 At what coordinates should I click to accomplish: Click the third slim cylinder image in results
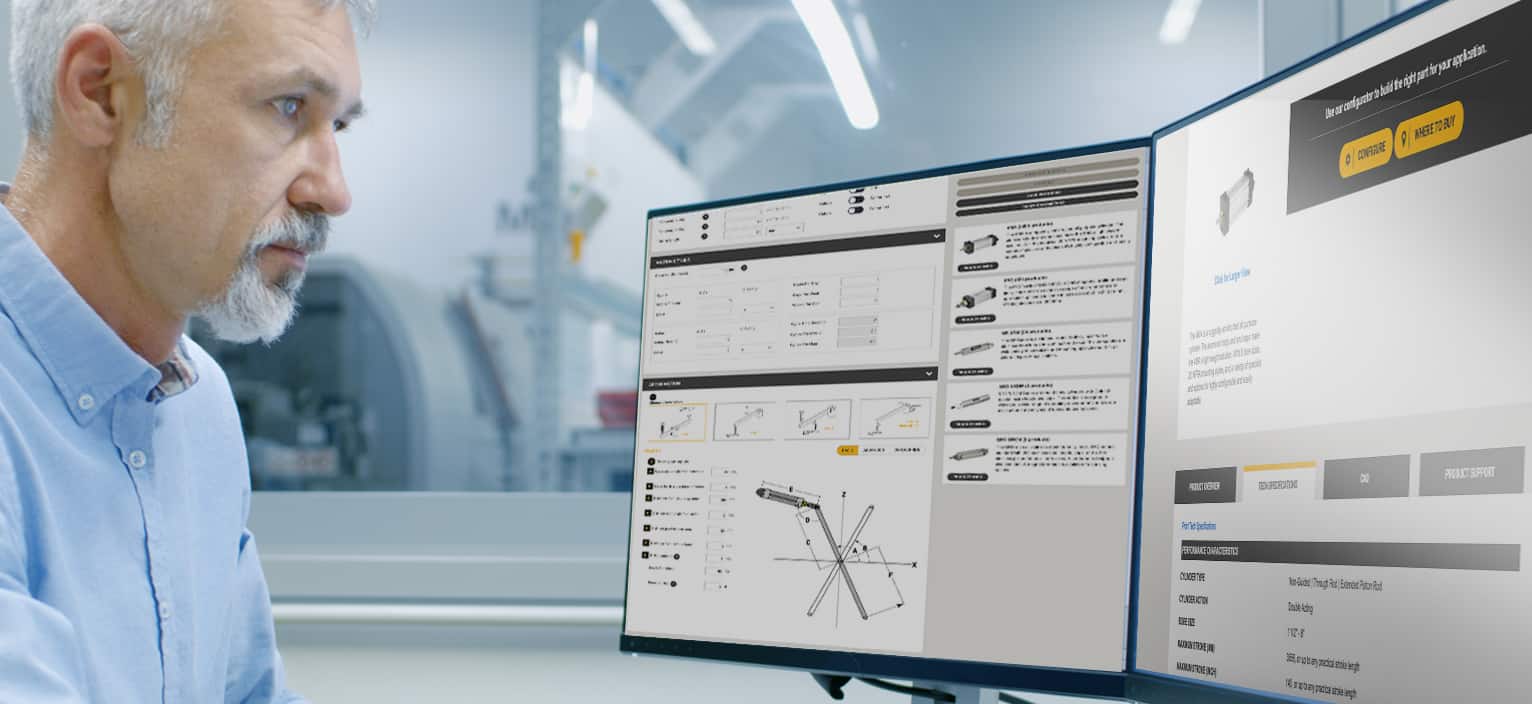pyautogui.click(x=973, y=349)
